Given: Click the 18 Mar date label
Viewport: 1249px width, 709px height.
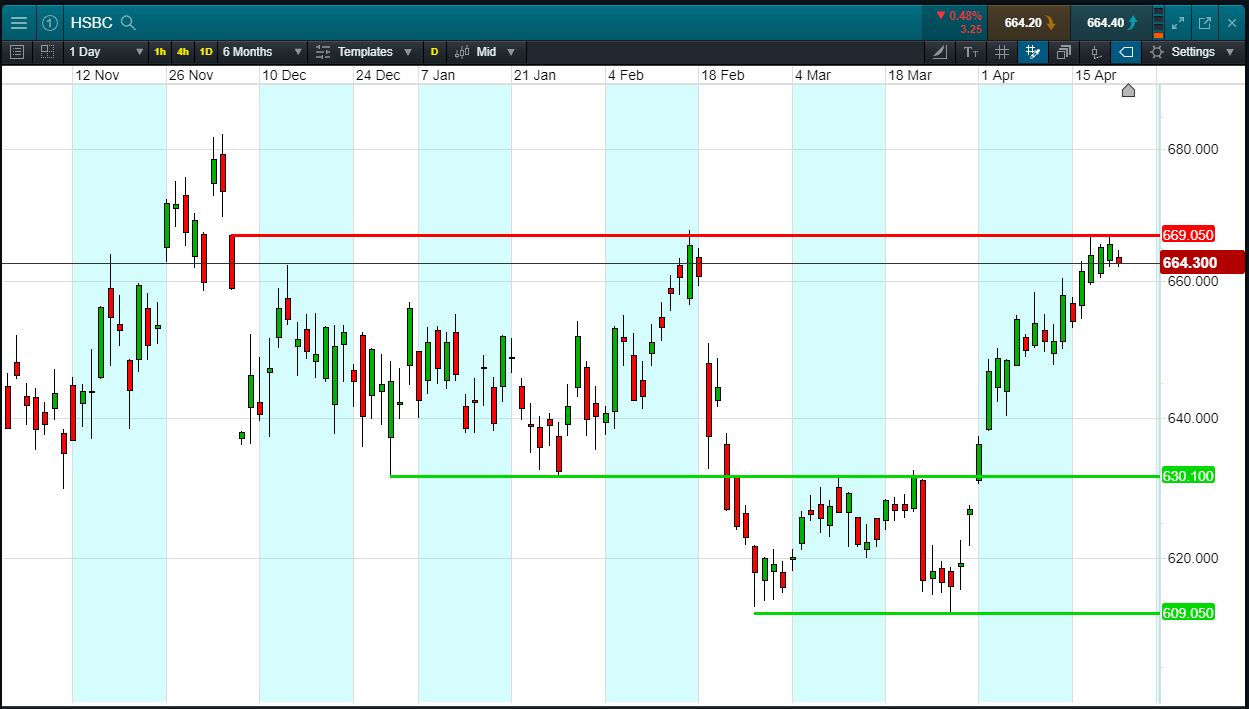Looking at the screenshot, I should tap(910, 75).
